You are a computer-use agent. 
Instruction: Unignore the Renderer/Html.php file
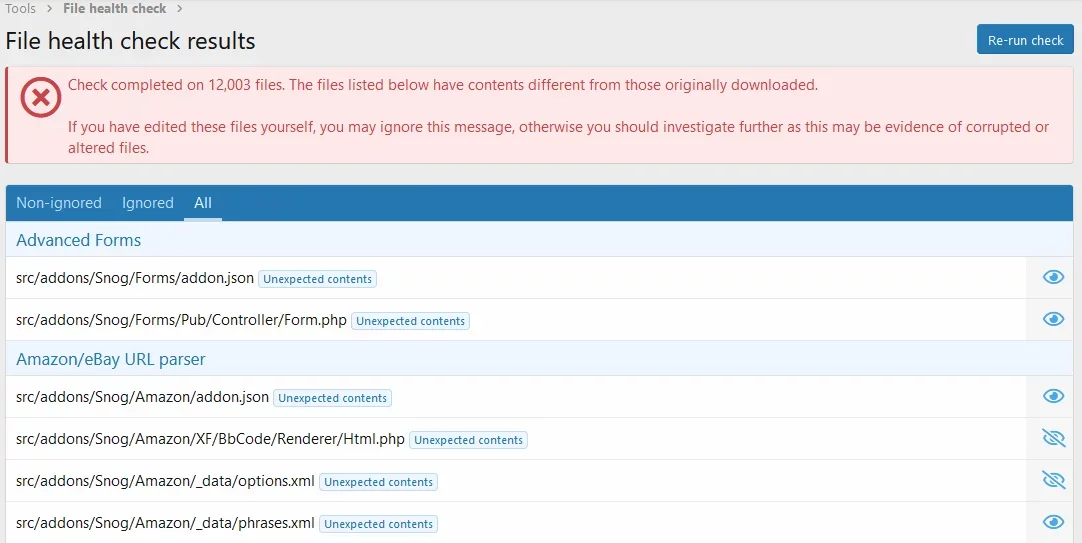tap(1053, 438)
